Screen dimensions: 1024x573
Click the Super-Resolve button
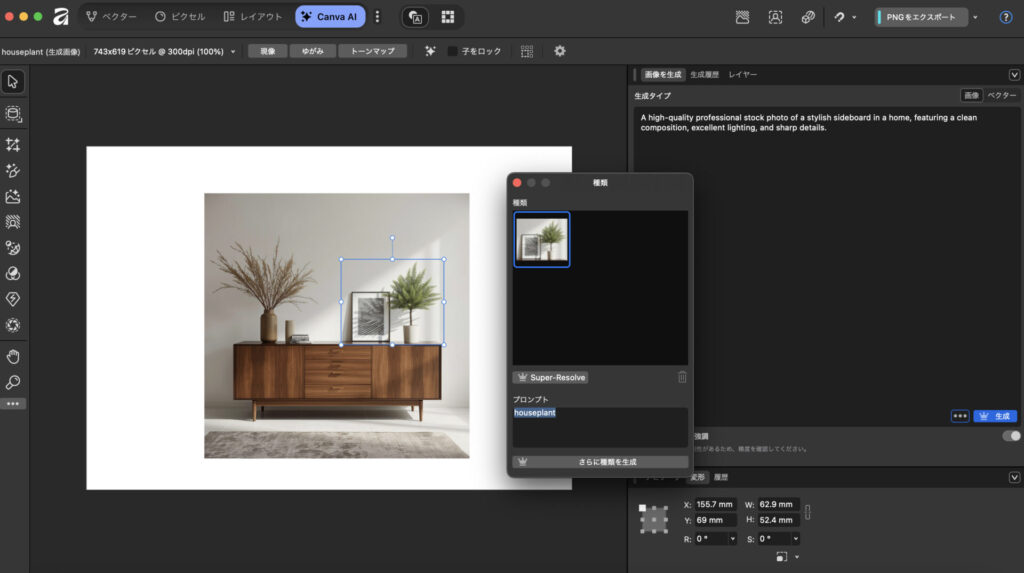click(x=550, y=377)
